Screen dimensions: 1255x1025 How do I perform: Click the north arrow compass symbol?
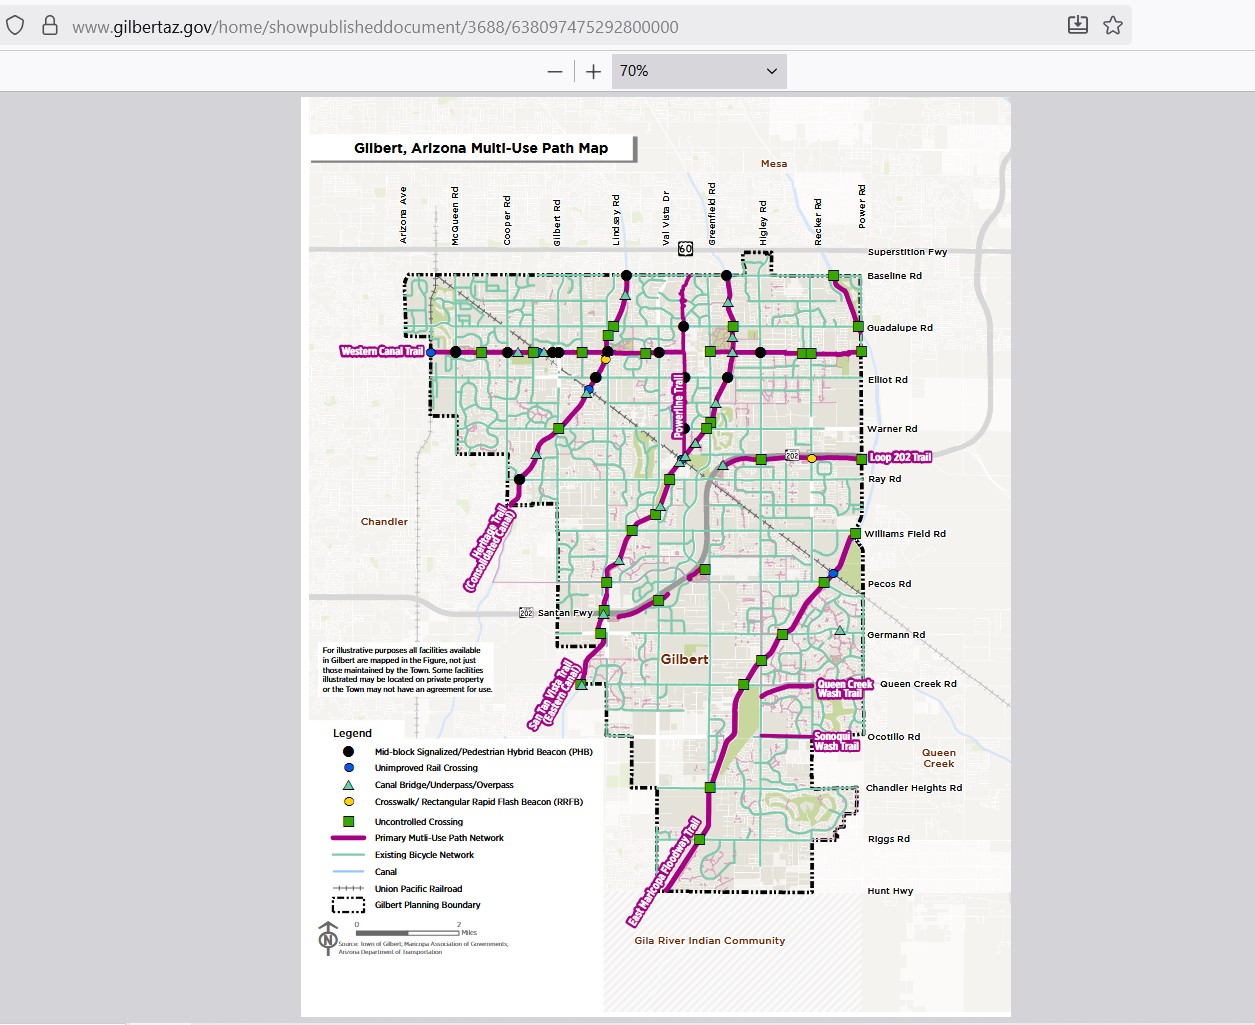328,938
